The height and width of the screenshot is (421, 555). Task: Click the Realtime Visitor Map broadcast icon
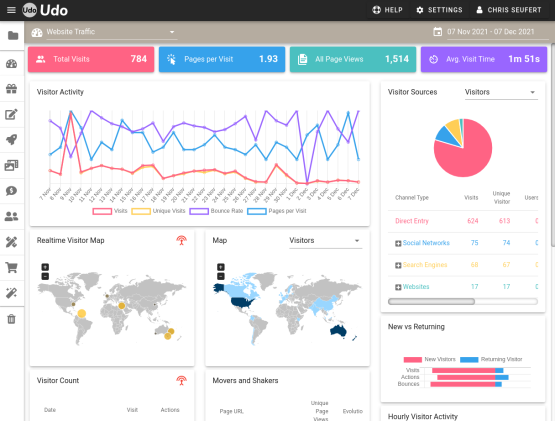coord(182,240)
